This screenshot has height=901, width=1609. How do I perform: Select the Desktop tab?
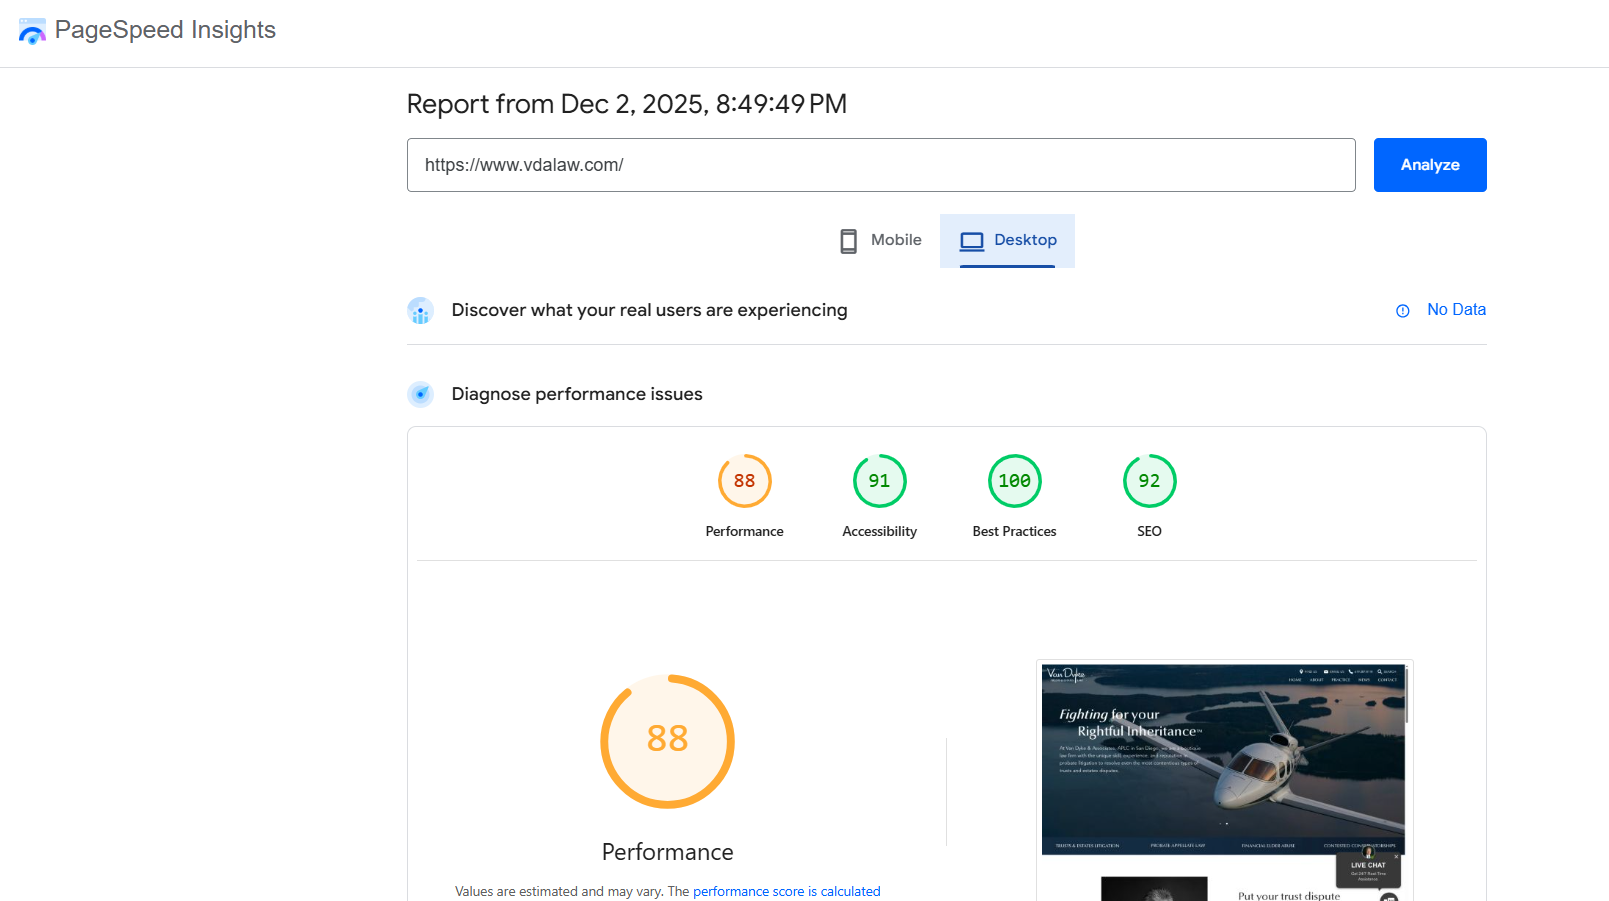coord(1007,240)
